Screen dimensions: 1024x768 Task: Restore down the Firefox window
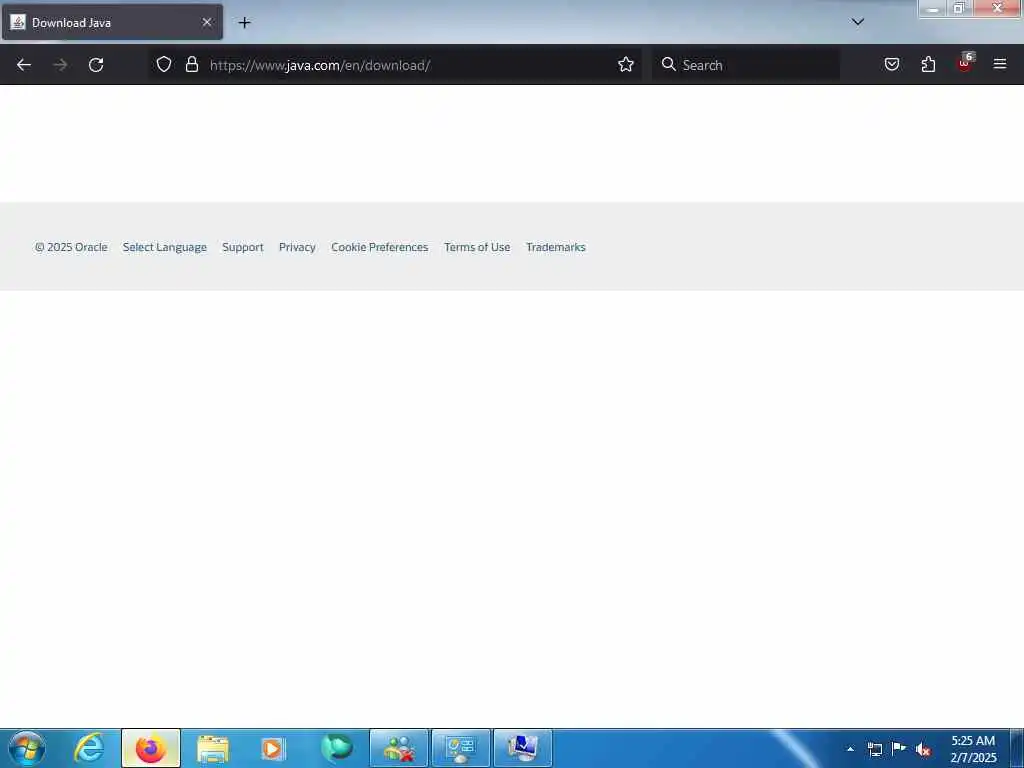(x=959, y=8)
